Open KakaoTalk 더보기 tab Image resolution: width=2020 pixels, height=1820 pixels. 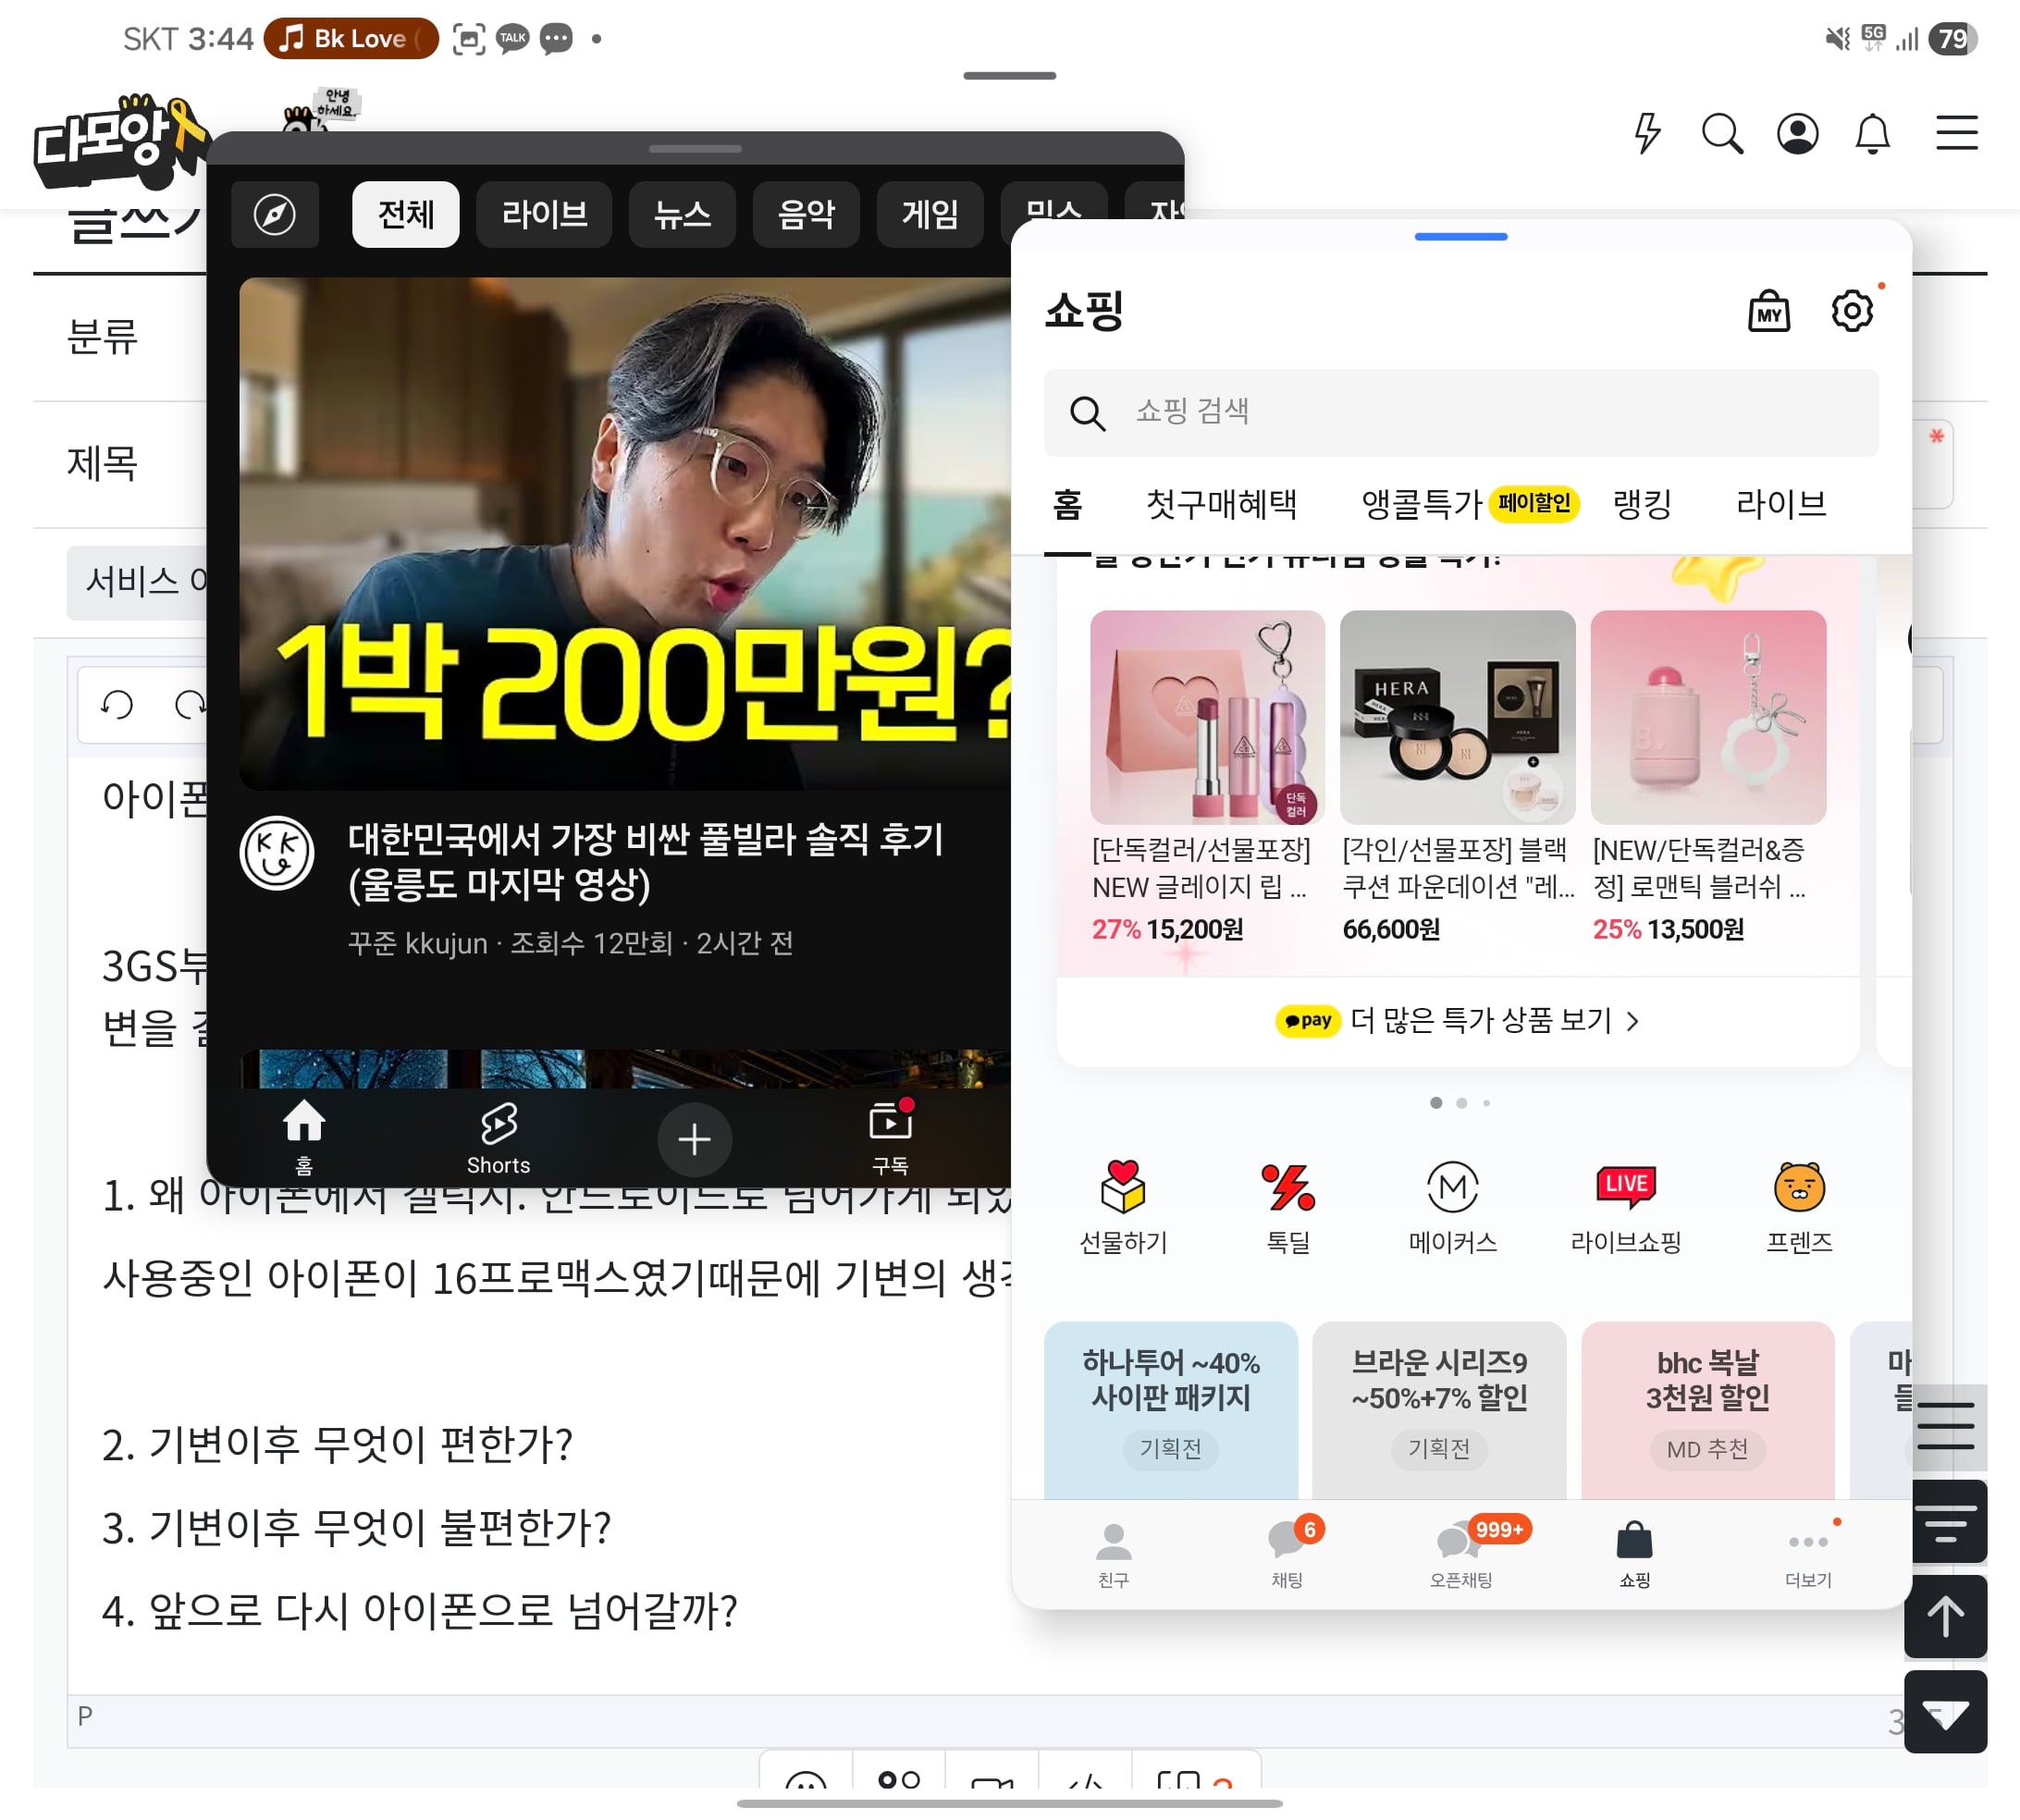1809,1555
